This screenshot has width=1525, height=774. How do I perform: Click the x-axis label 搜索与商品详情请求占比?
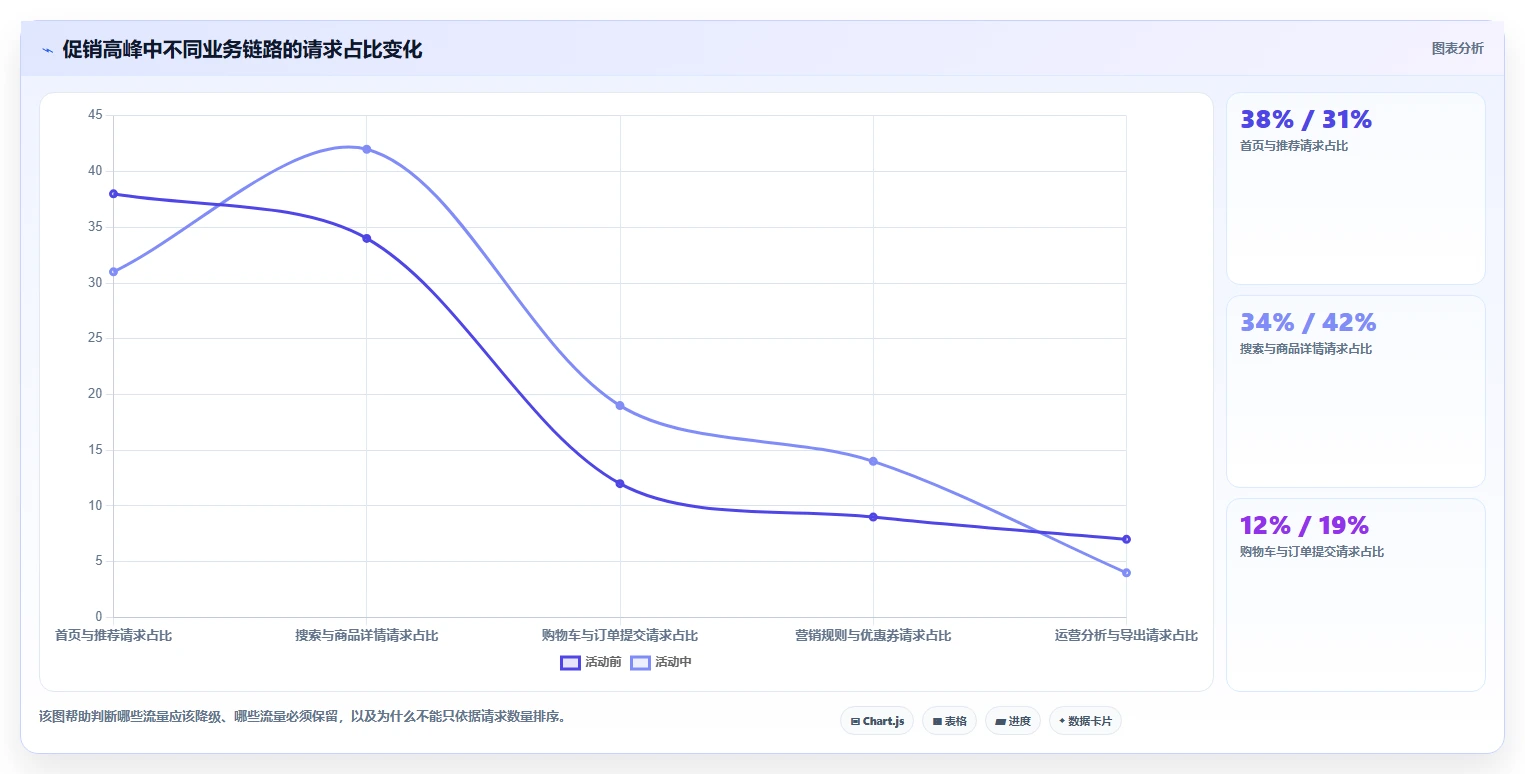366,635
